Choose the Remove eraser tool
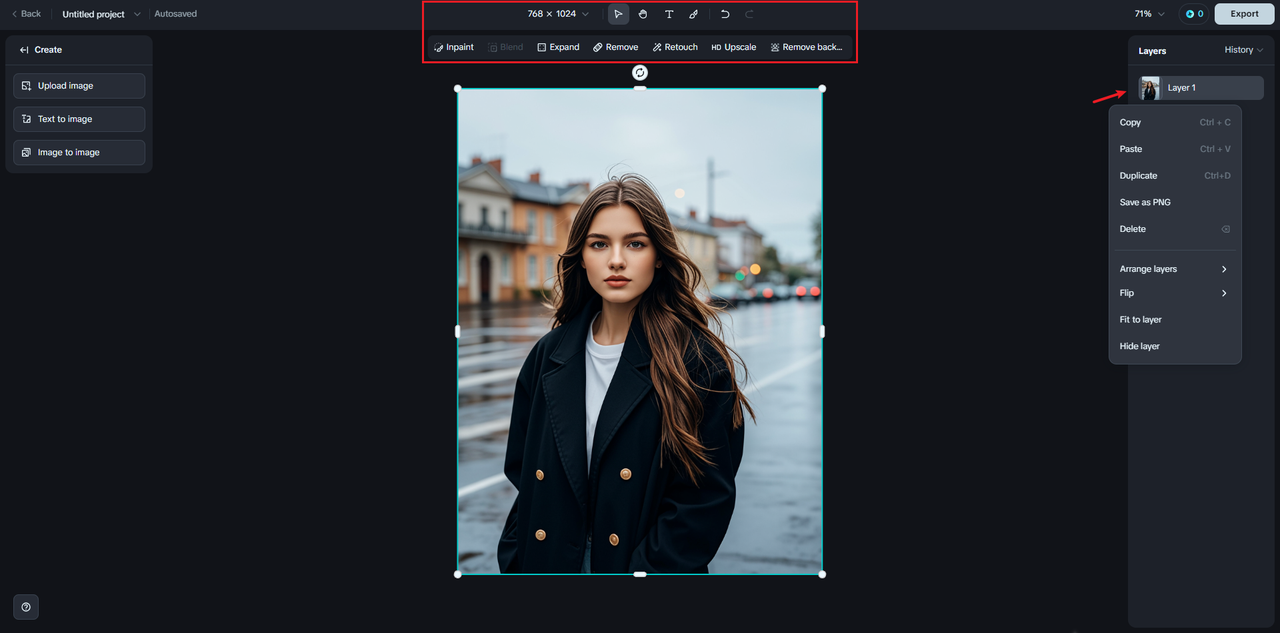Viewport: 1280px width, 633px height. click(615, 47)
